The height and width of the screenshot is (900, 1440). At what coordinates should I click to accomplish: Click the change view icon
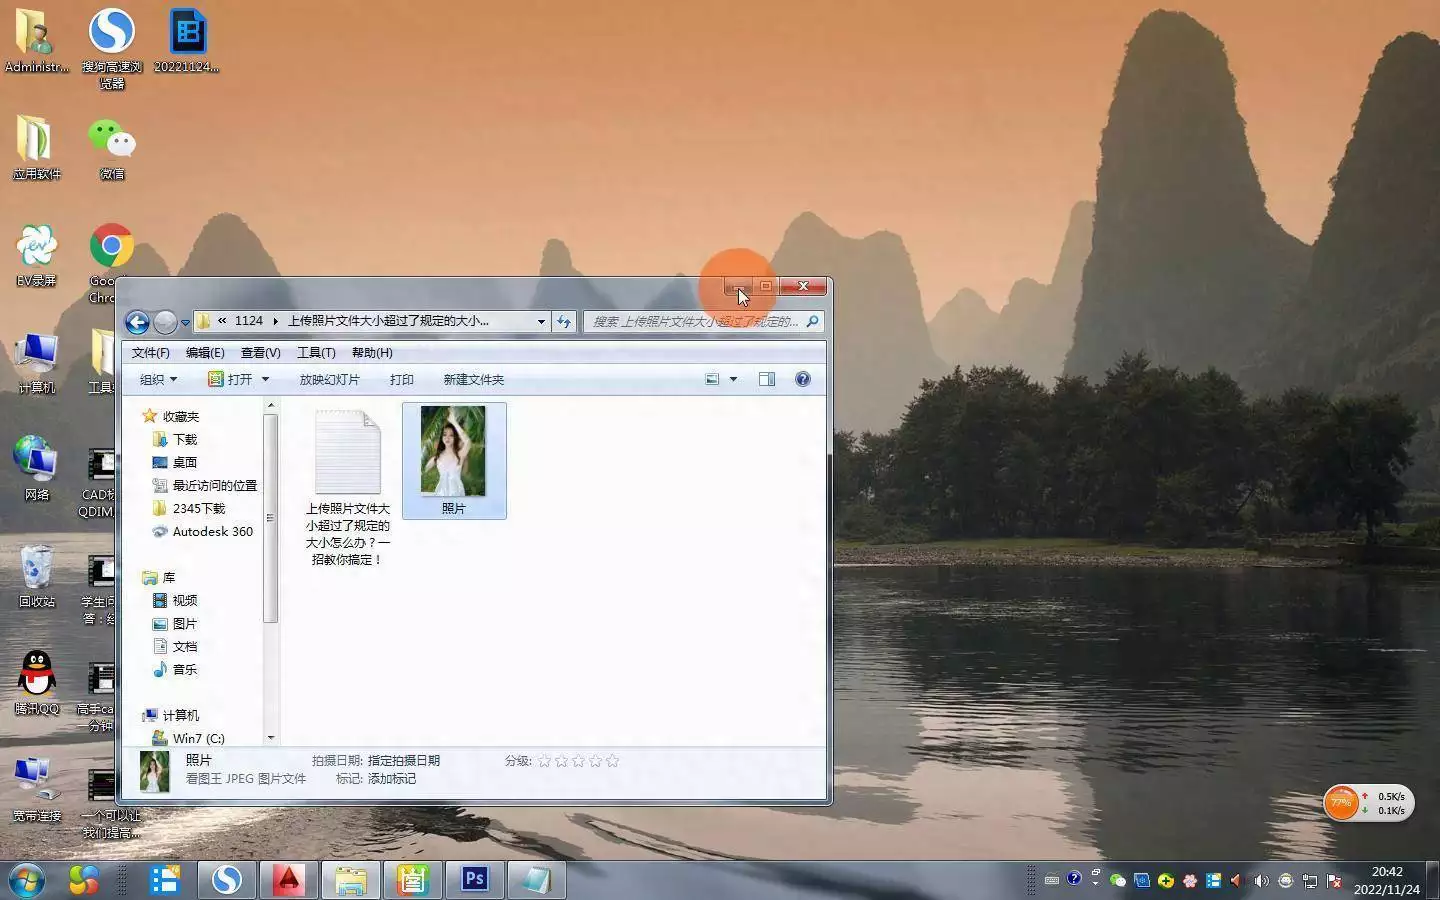(x=712, y=379)
